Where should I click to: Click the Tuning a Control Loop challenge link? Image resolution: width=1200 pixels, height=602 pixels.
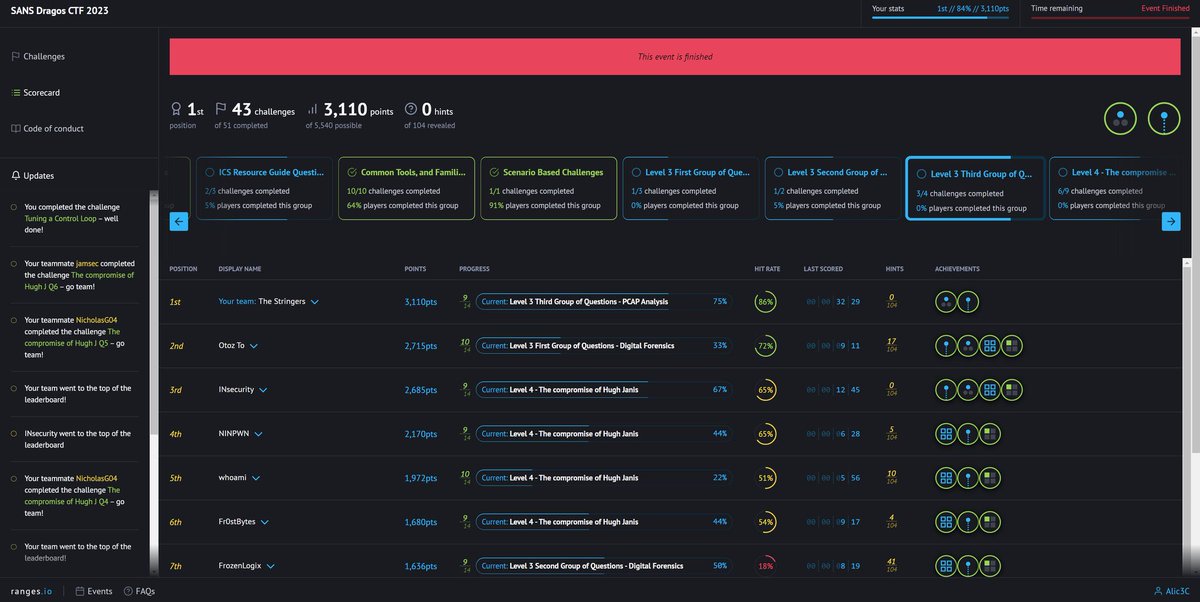pos(59,218)
